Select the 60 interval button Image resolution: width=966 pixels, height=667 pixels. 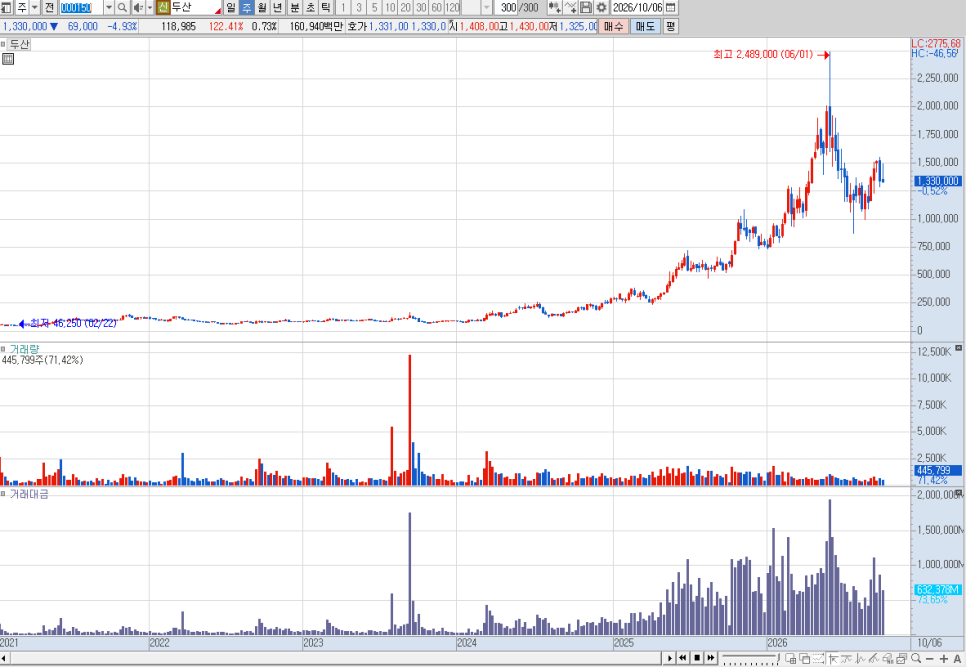[x=437, y=7]
